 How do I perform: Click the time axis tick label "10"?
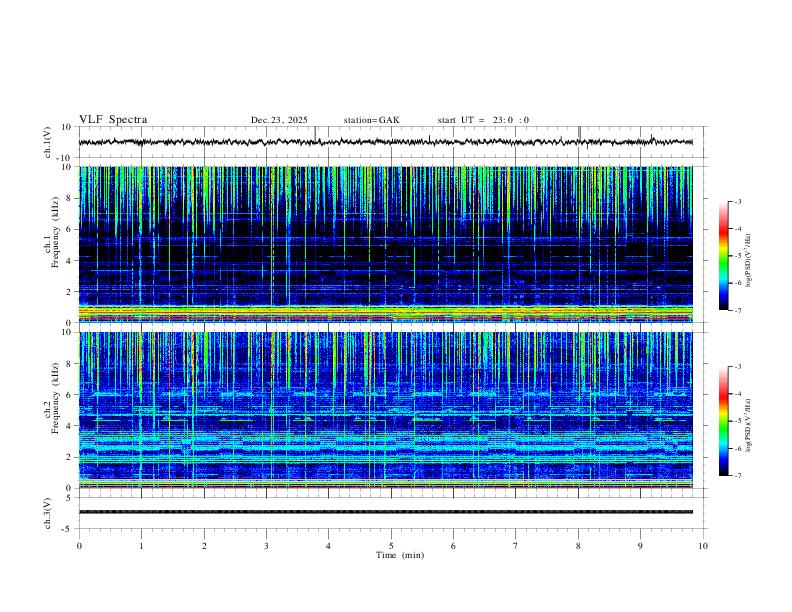coord(703,546)
